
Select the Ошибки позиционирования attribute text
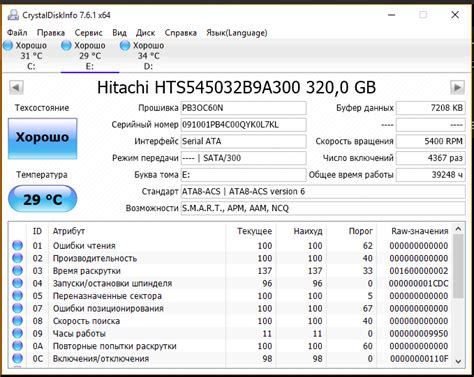pyautogui.click(x=108, y=308)
